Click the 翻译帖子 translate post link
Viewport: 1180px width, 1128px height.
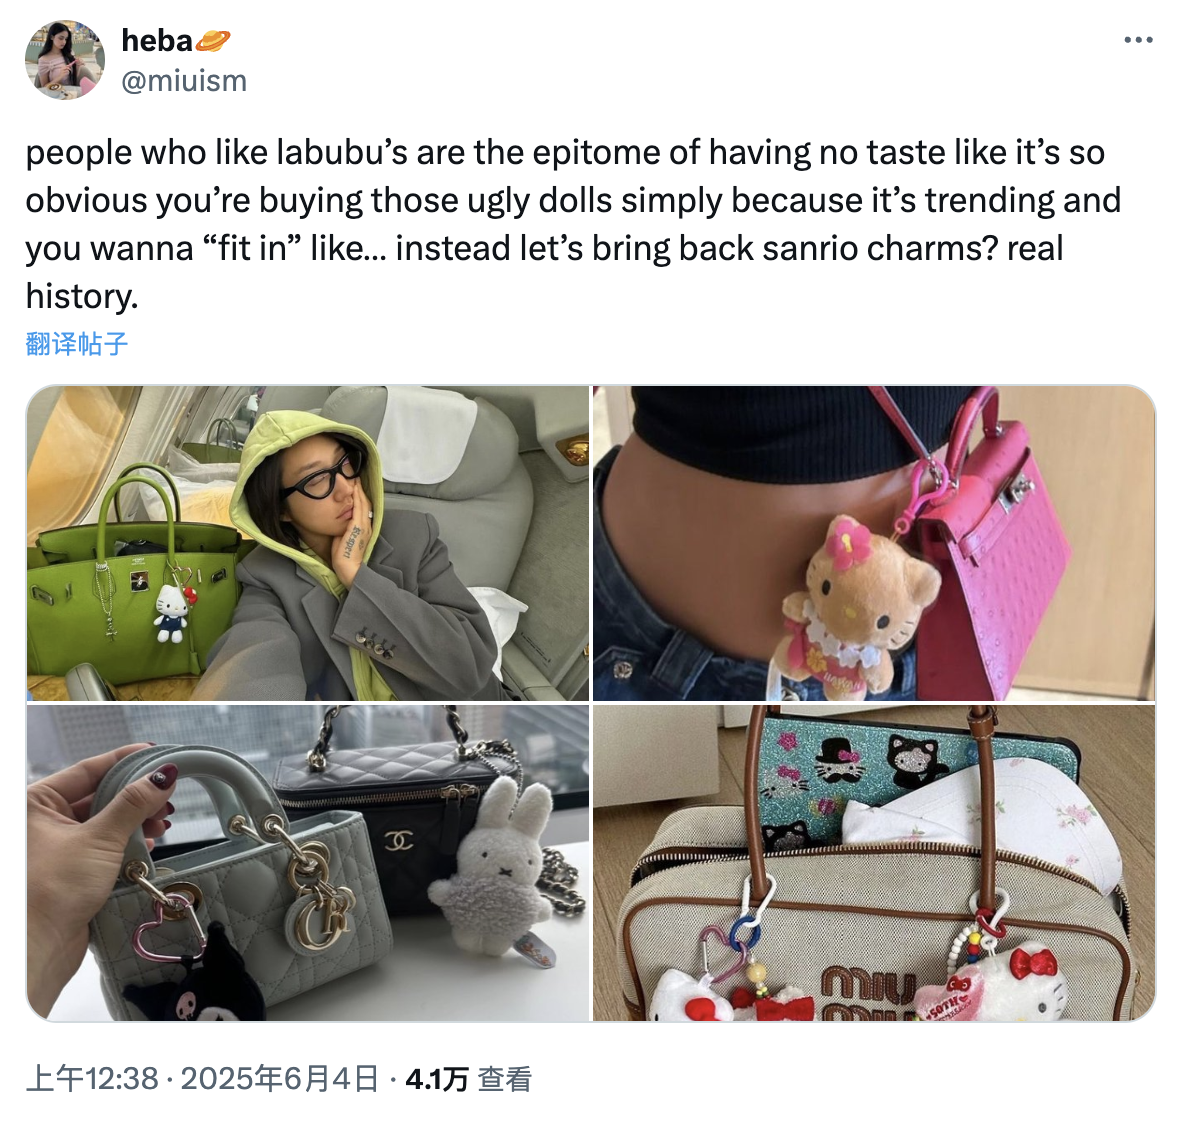[76, 343]
